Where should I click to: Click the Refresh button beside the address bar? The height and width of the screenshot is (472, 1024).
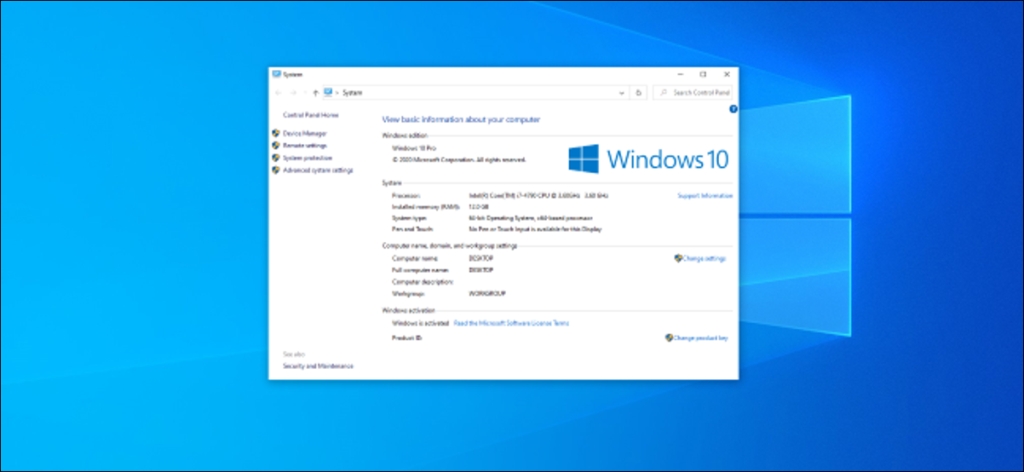point(639,93)
